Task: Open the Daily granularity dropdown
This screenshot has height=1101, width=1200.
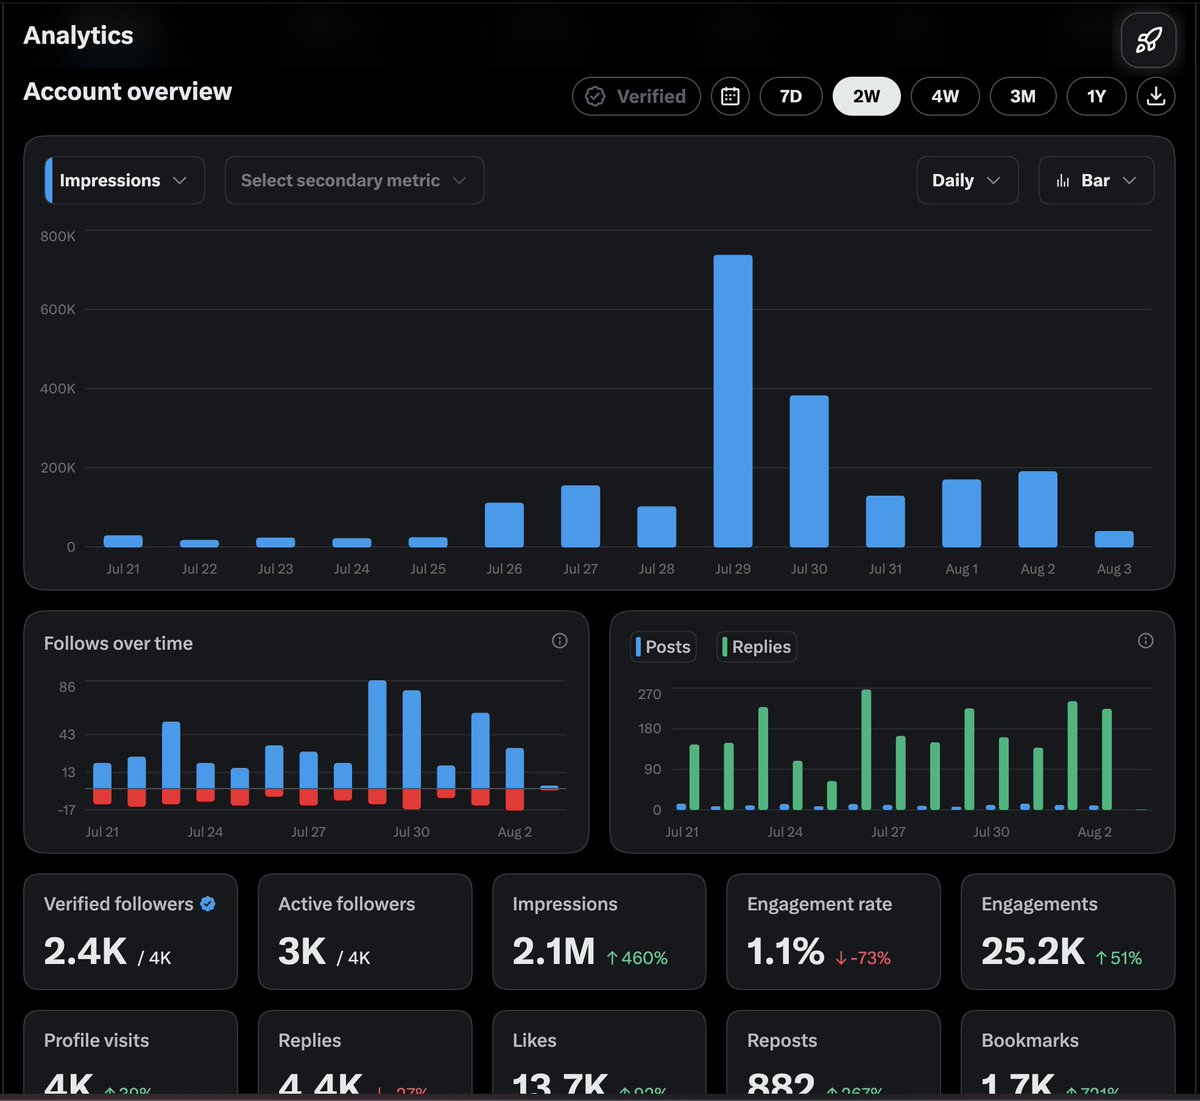Action: pyautogui.click(x=967, y=180)
